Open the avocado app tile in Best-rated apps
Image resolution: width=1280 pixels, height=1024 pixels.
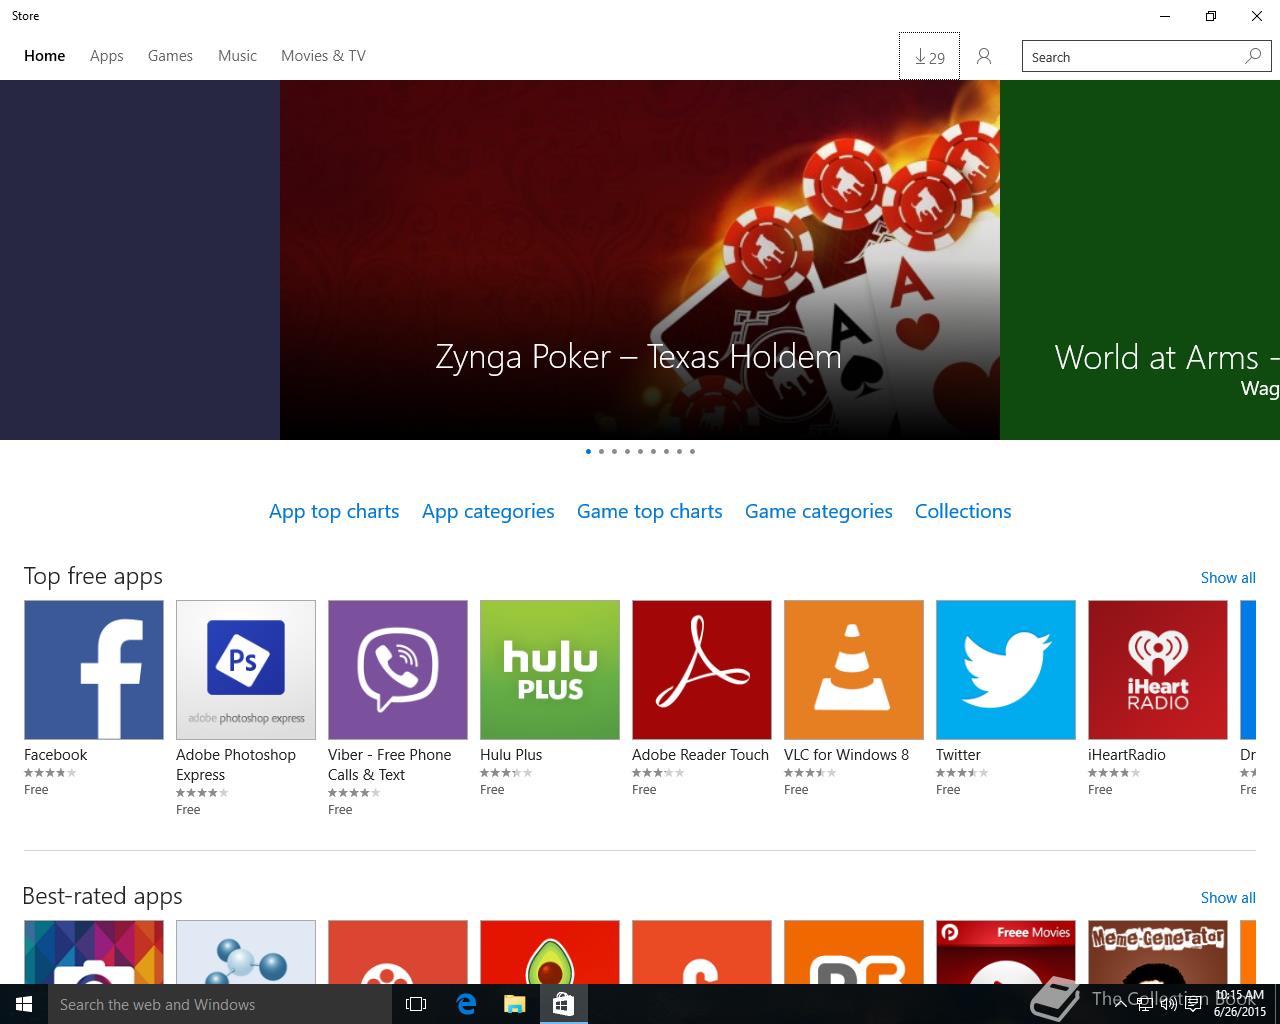550,952
